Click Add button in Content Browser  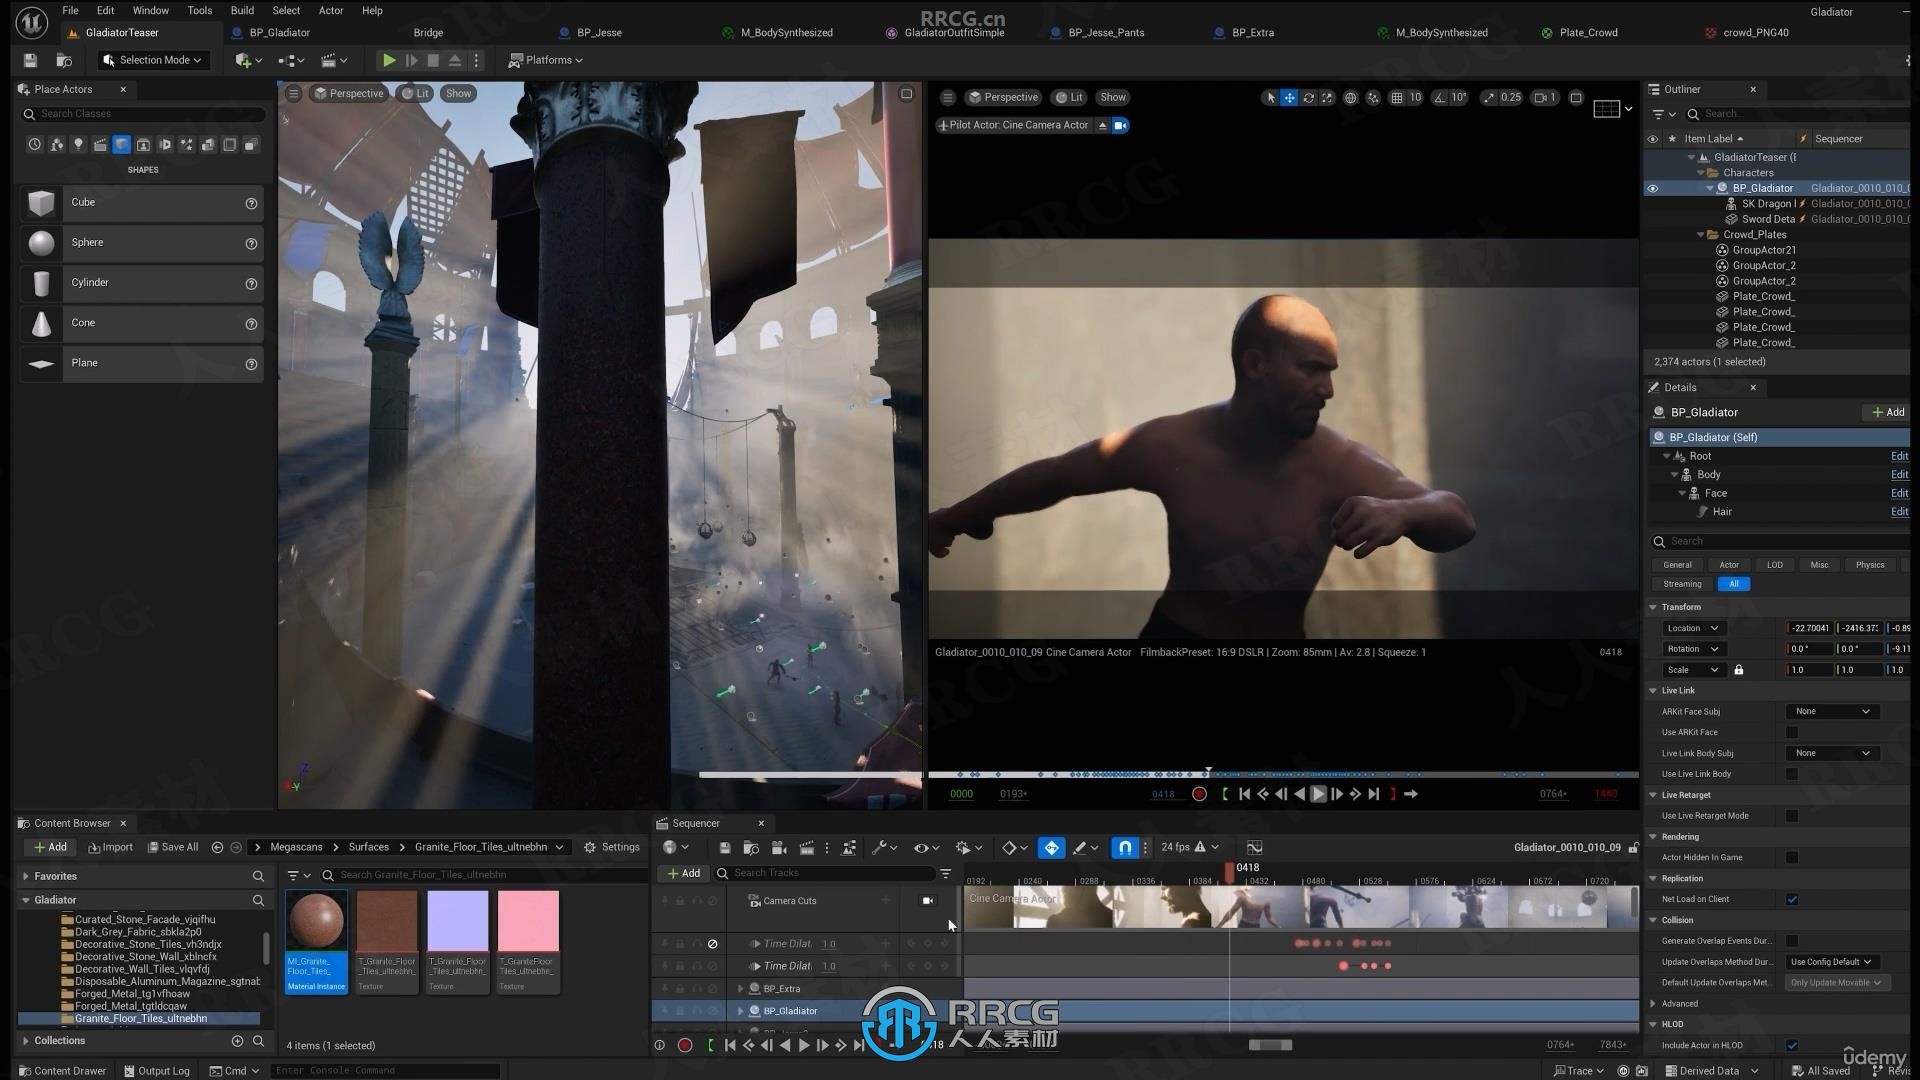(50, 847)
